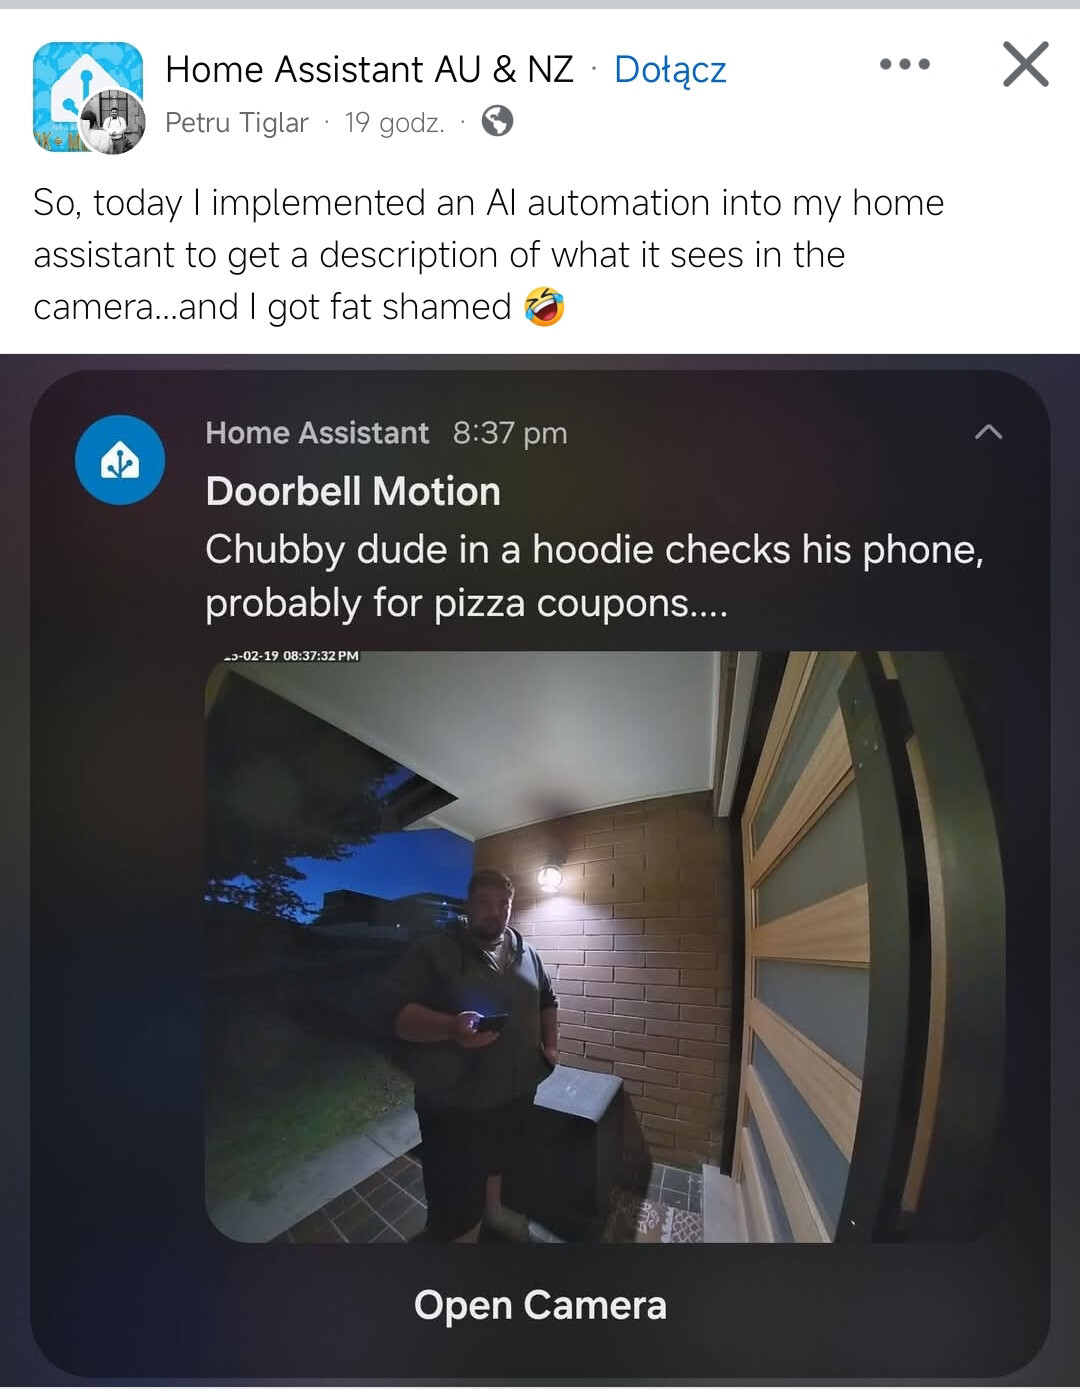This screenshot has height=1393, width=1080.
Task: Click the 8:37 pm notification time
Action: click(510, 432)
